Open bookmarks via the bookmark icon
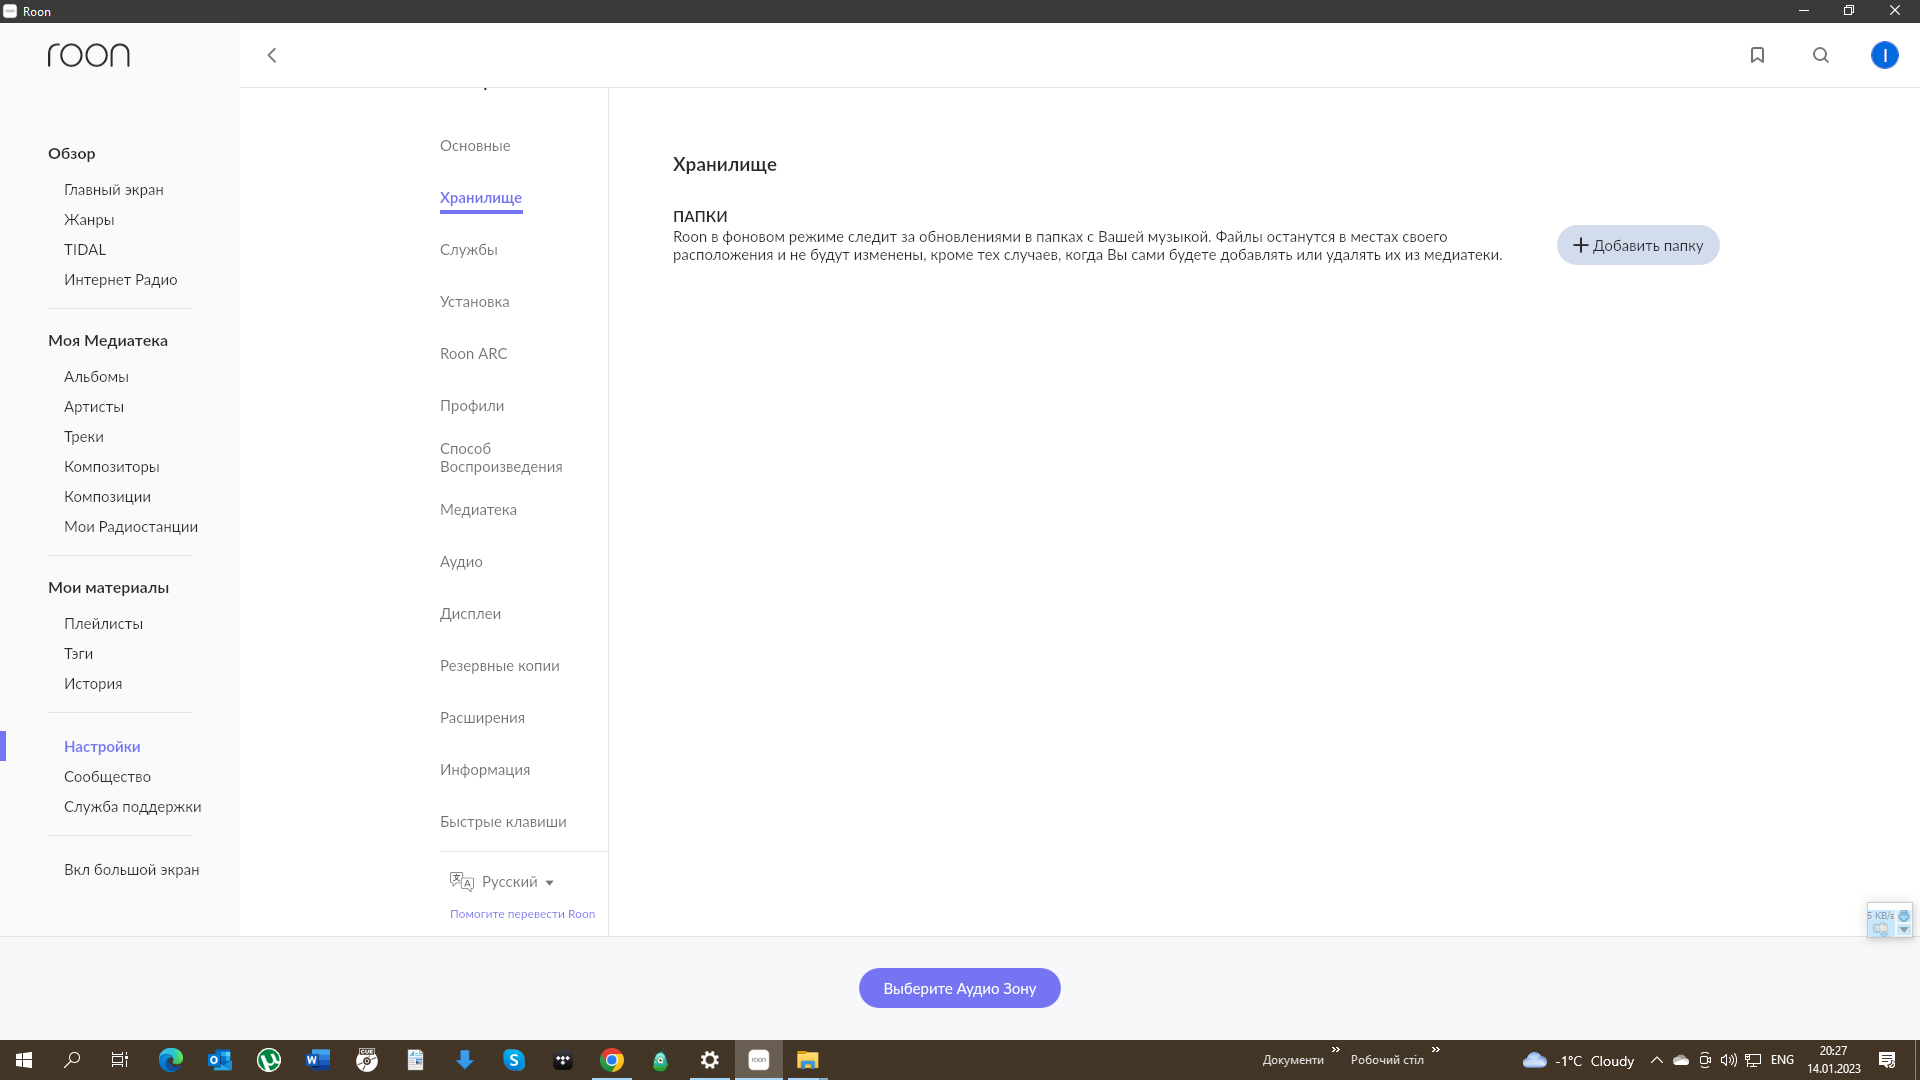Image resolution: width=1920 pixels, height=1080 pixels. [x=1757, y=55]
